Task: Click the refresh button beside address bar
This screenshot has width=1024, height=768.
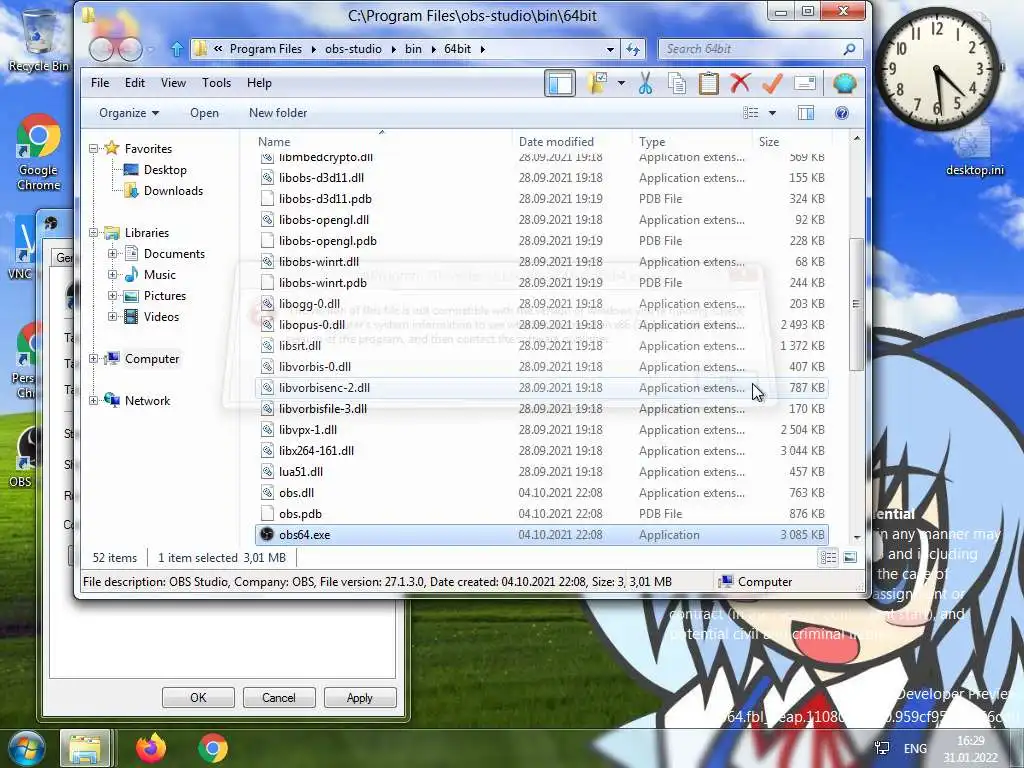Action: (633, 49)
